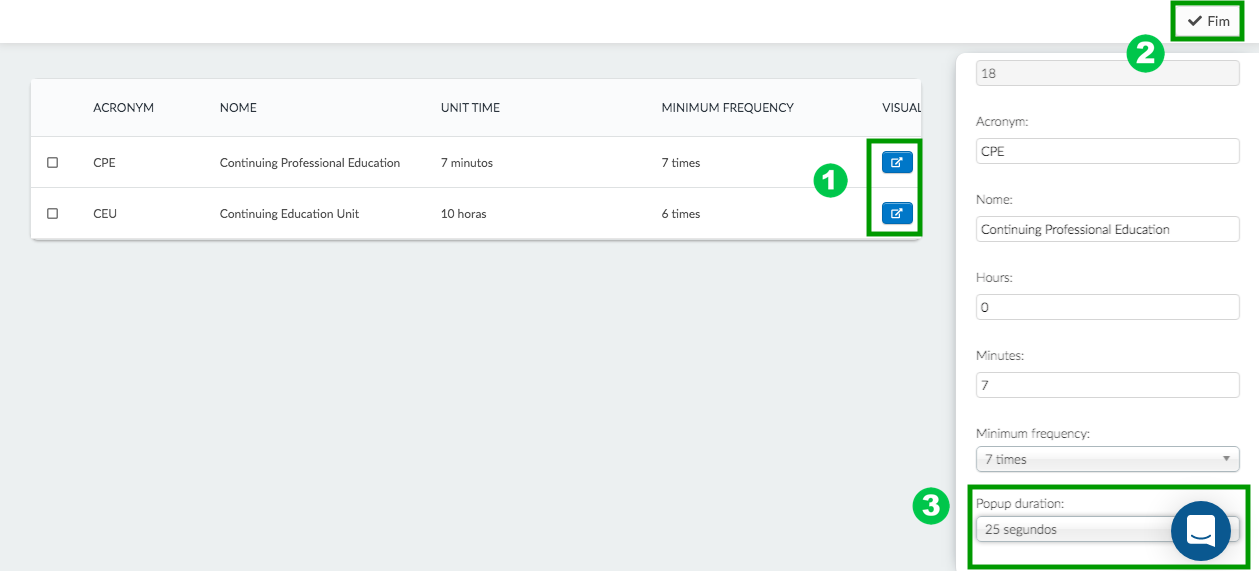Click the Nome input field
The width and height of the screenshot is (1259, 571).
1107,229
